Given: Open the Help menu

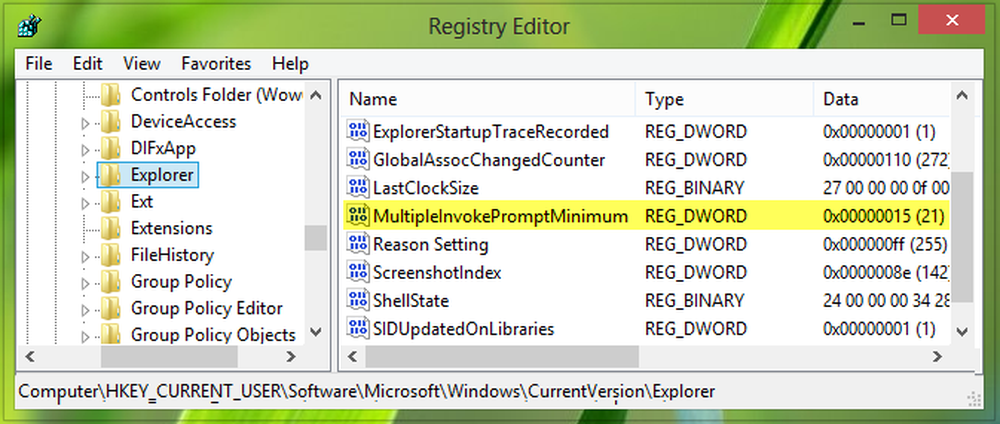Looking at the screenshot, I should 290,64.
